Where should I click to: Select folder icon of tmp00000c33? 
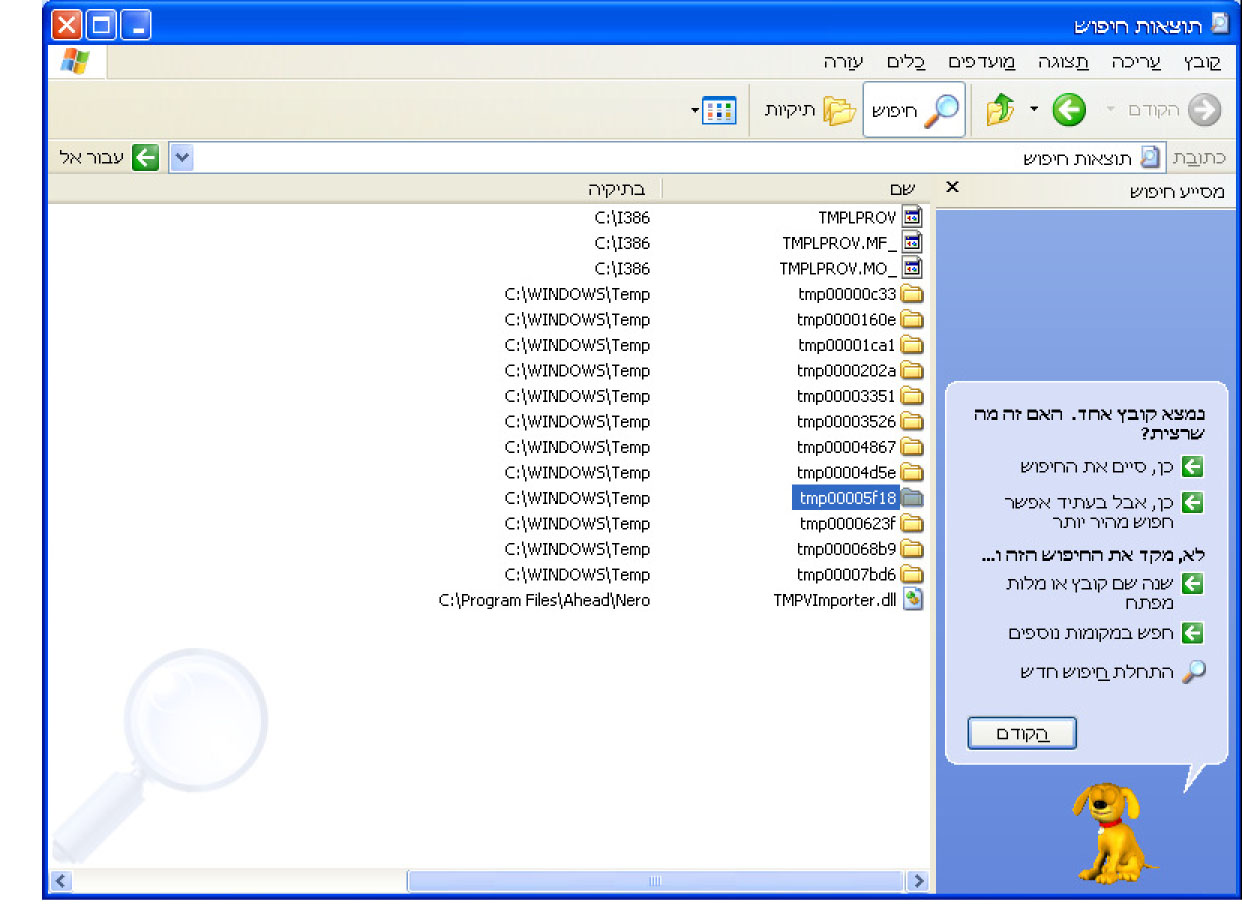coord(912,294)
